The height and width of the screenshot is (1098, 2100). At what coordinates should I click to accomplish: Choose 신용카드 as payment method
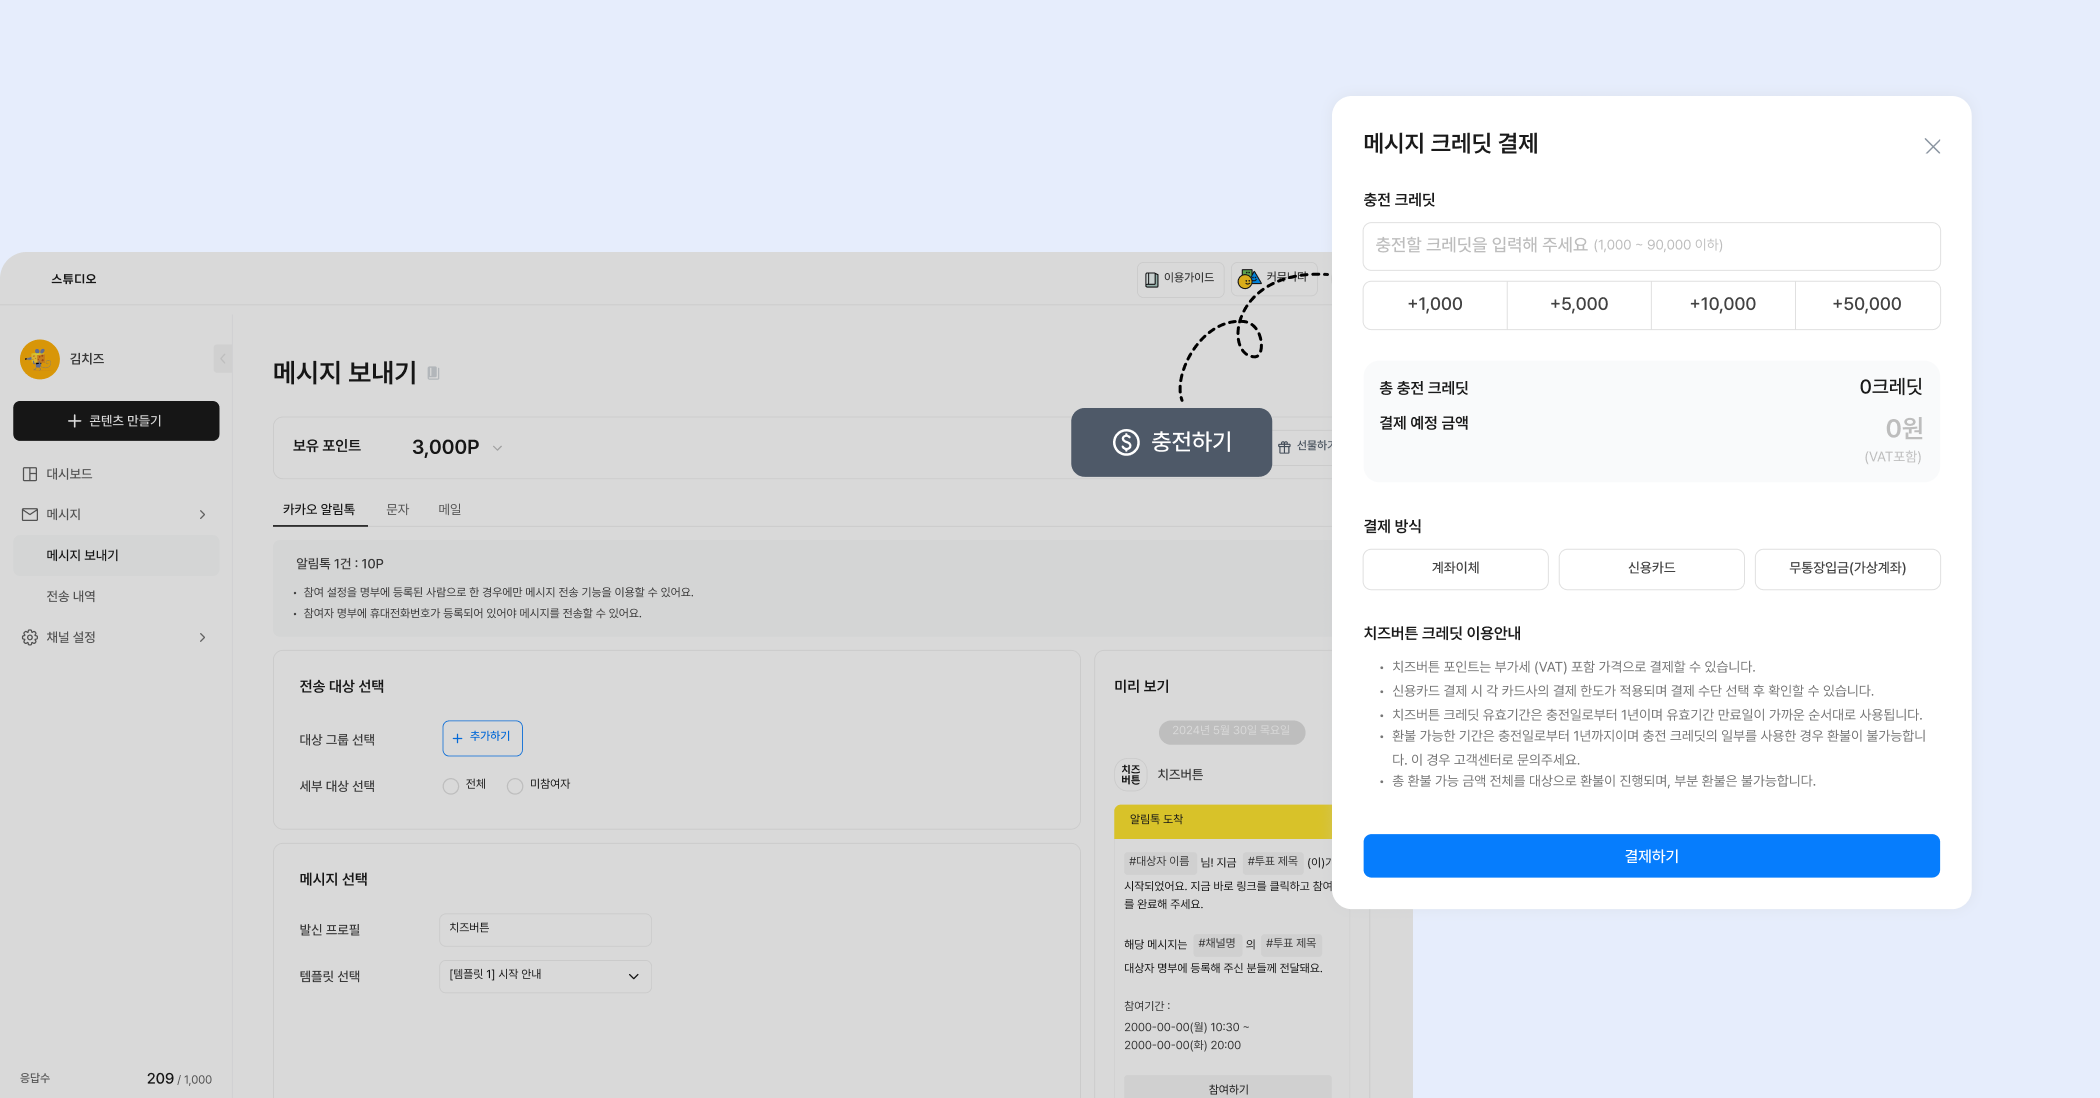point(1651,568)
